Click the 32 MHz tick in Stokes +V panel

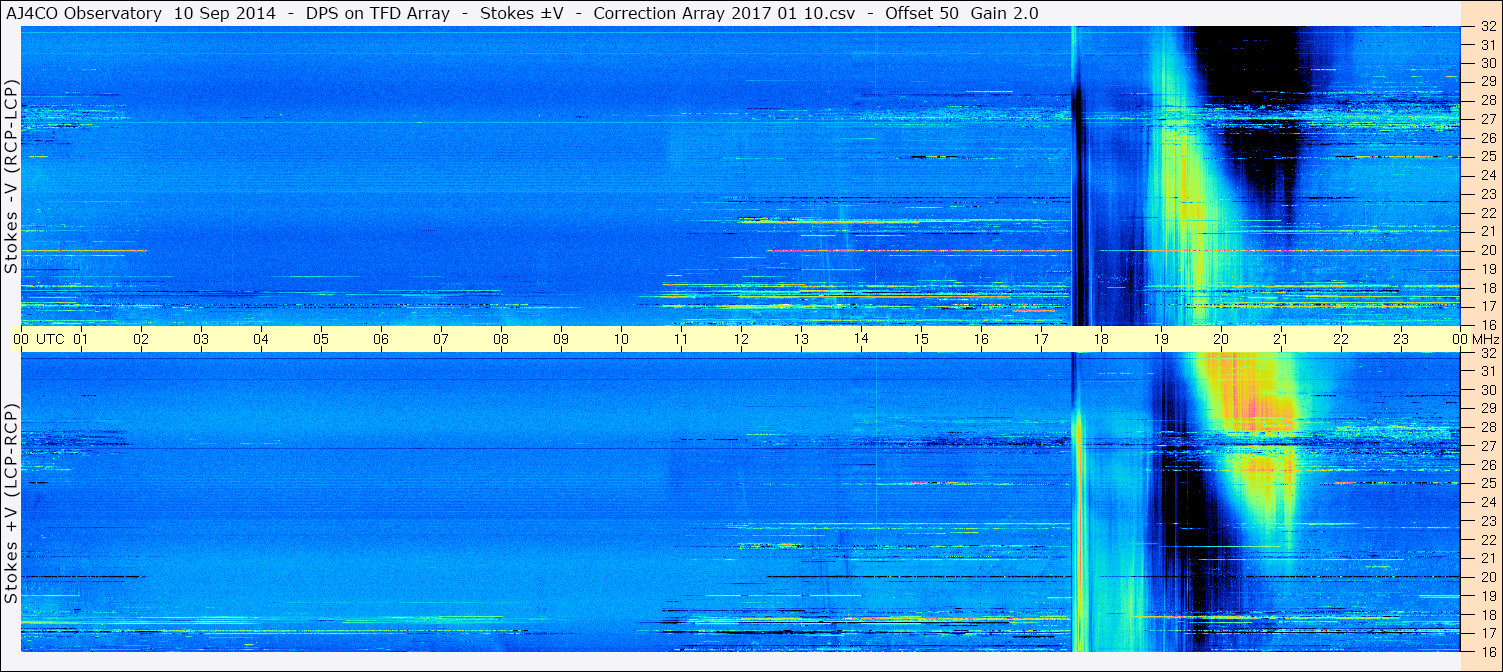coord(1488,353)
